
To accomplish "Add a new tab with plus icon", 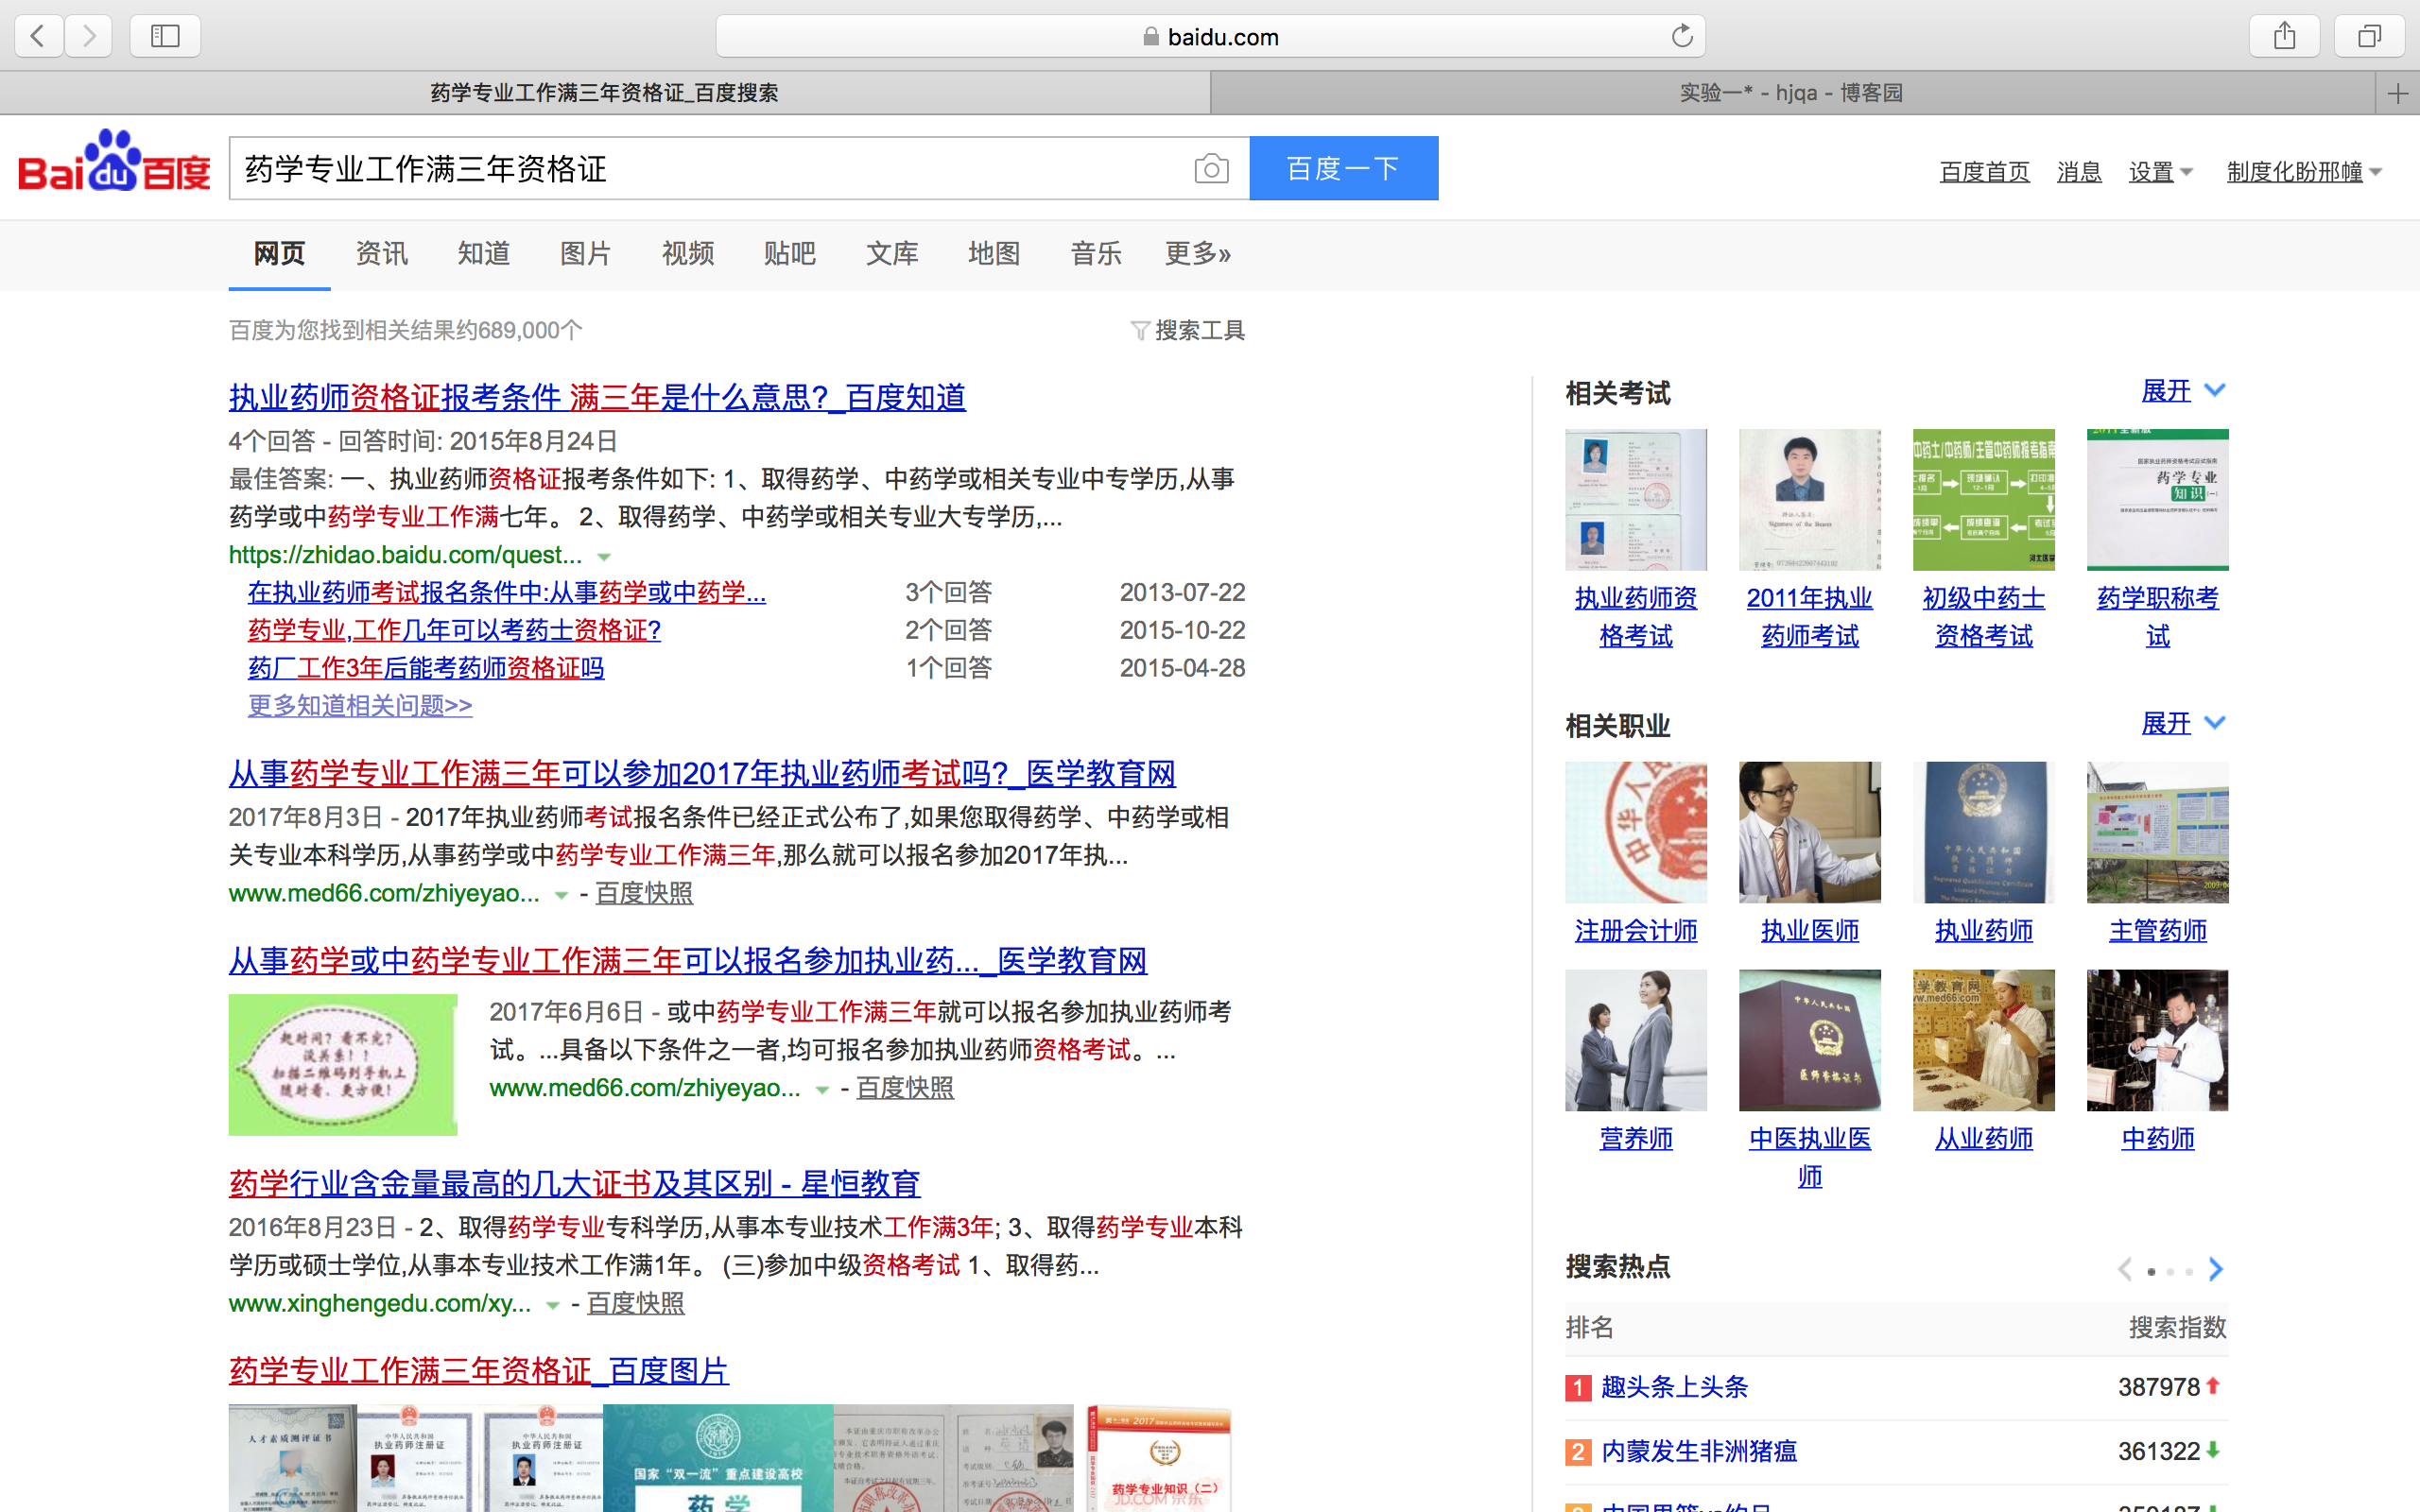I will 2397,94.
